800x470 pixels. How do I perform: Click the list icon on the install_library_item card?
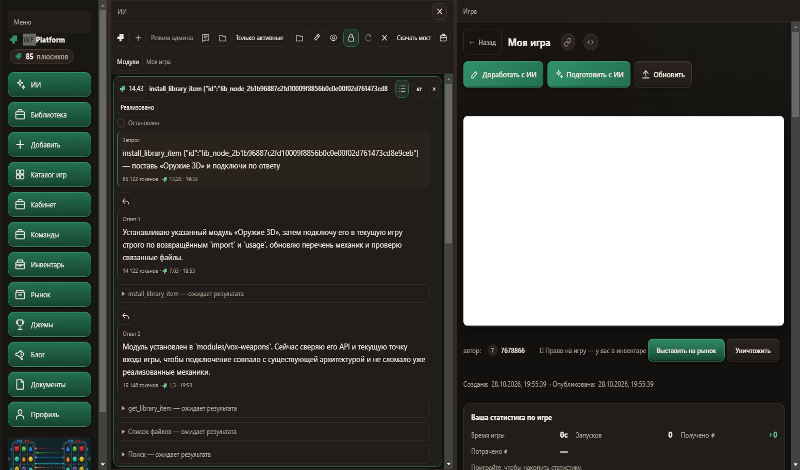(402, 89)
